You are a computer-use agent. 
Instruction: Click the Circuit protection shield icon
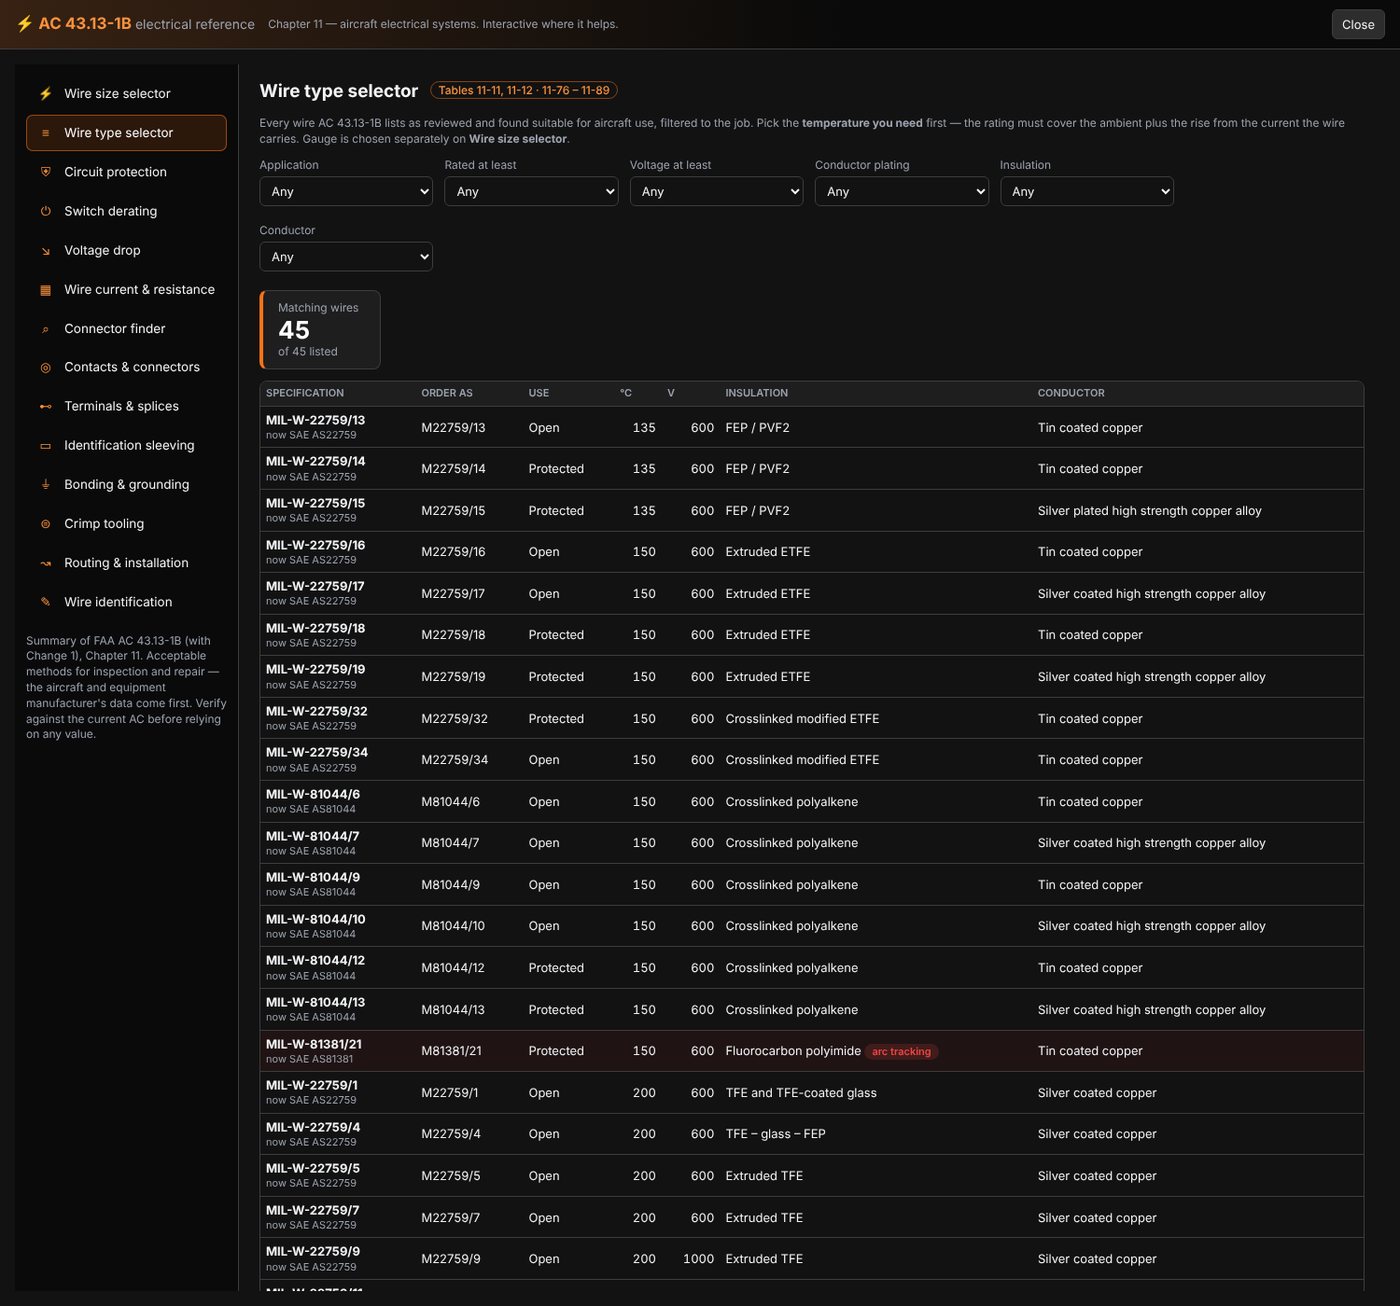(x=45, y=172)
